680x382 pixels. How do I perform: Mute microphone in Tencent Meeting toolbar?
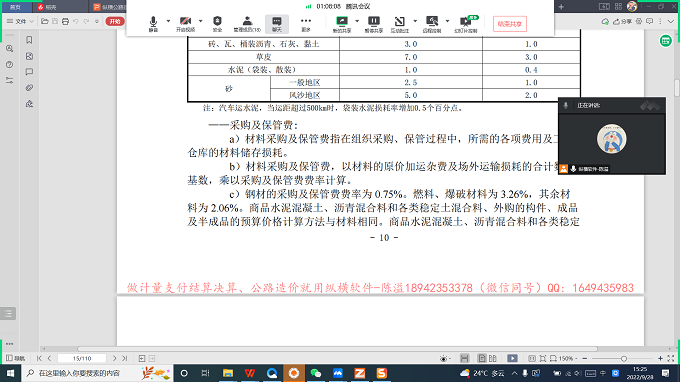(x=153, y=24)
